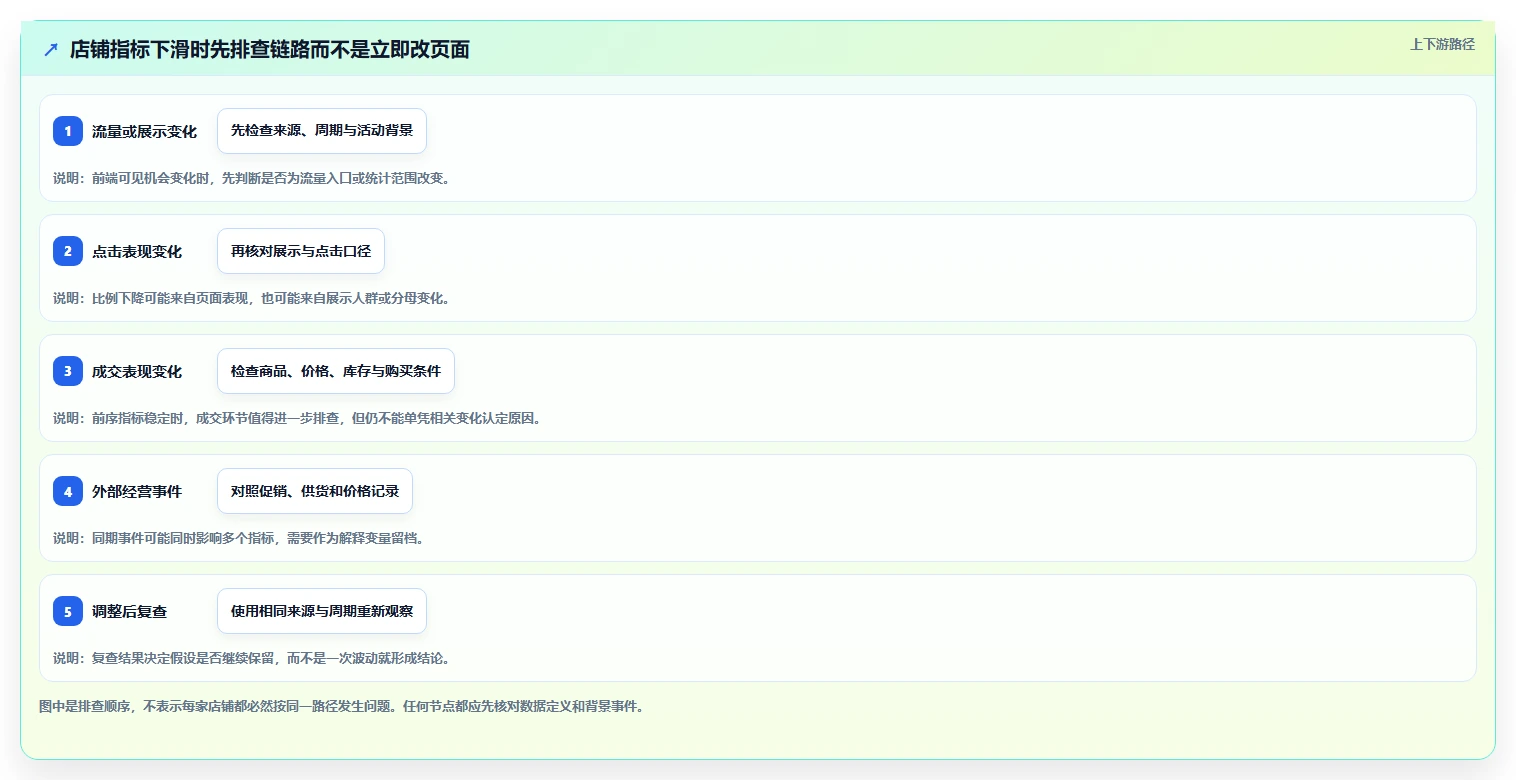This screenshot has width=1516, height=780.
Task: Click the step 3 number badge
Action: tap(68, 371)
